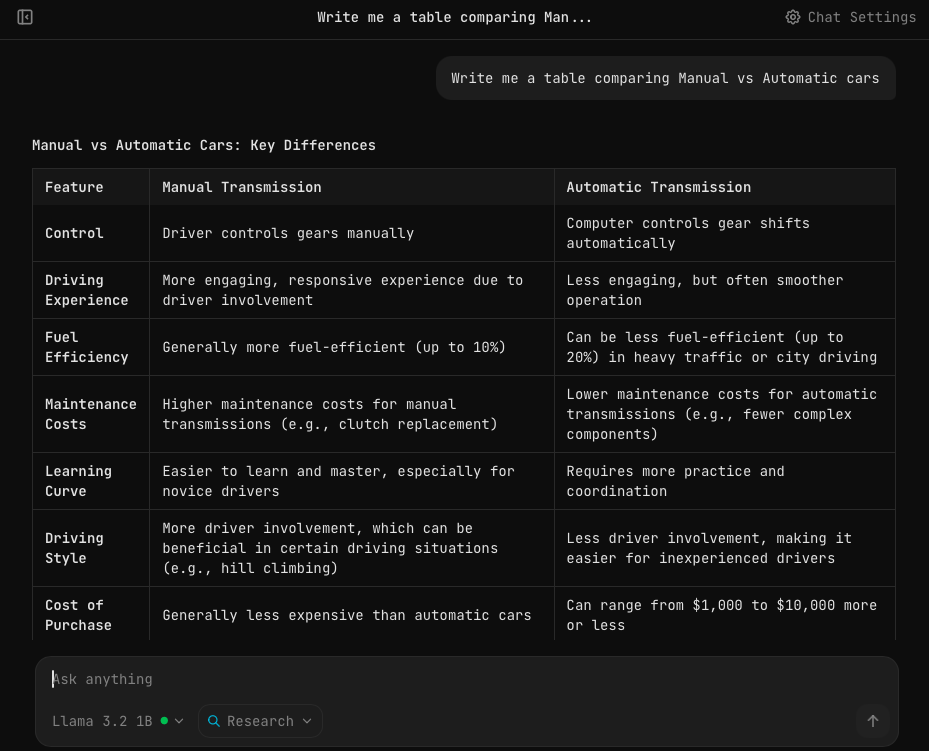
Task: Click the Maintenance Costs row label
Action: point(90,414)
